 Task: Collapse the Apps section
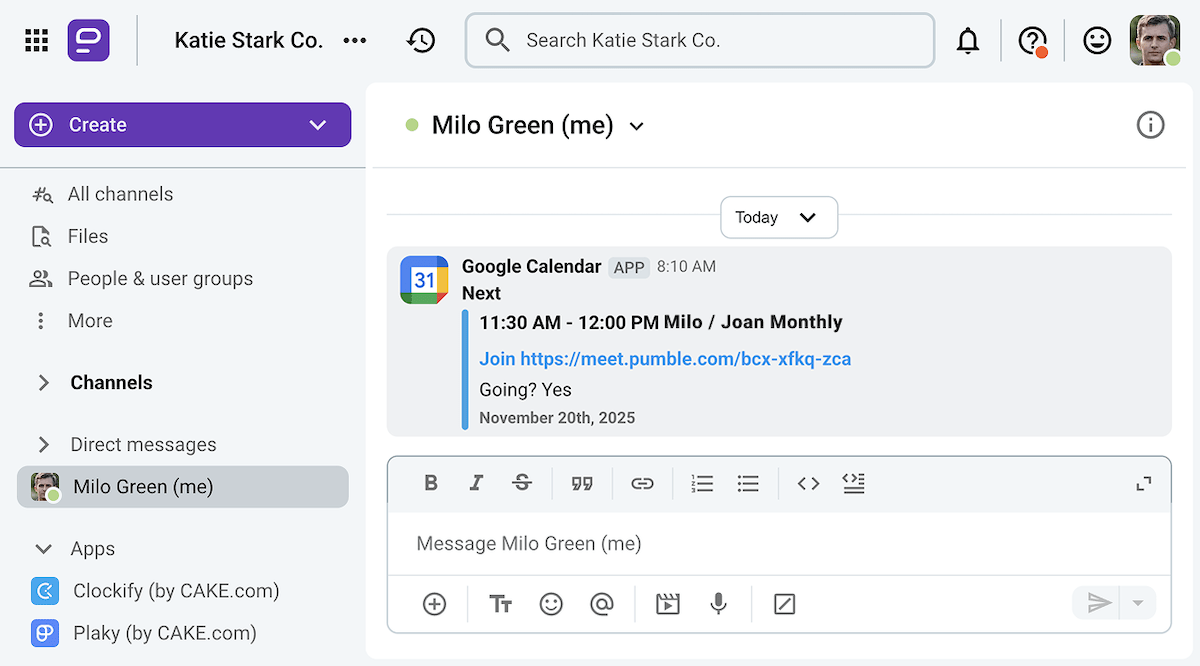42,548
